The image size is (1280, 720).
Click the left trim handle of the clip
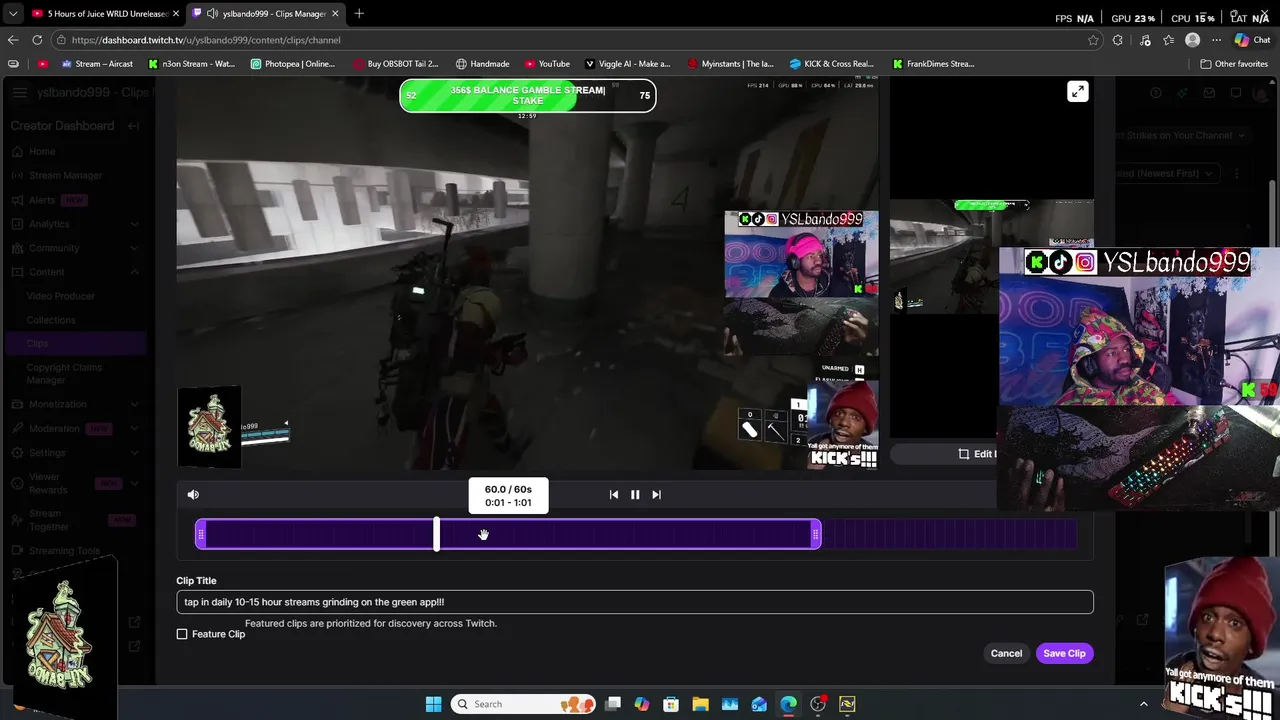[x=201, y=535]
